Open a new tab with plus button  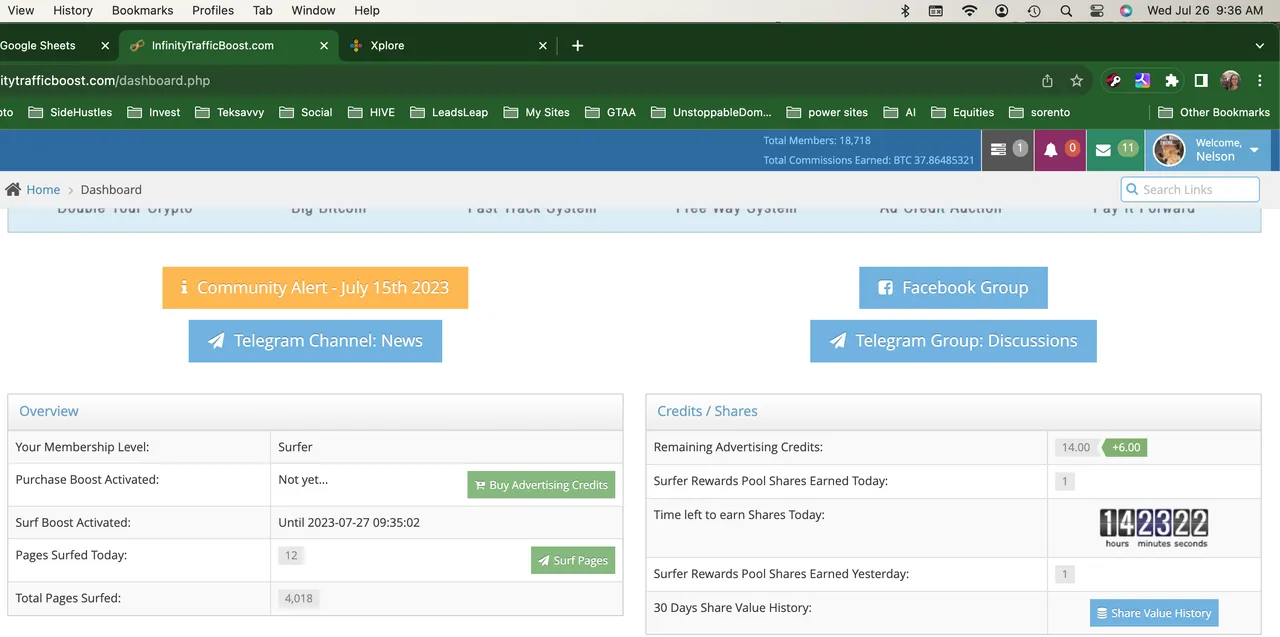click(x=577, y=45)
